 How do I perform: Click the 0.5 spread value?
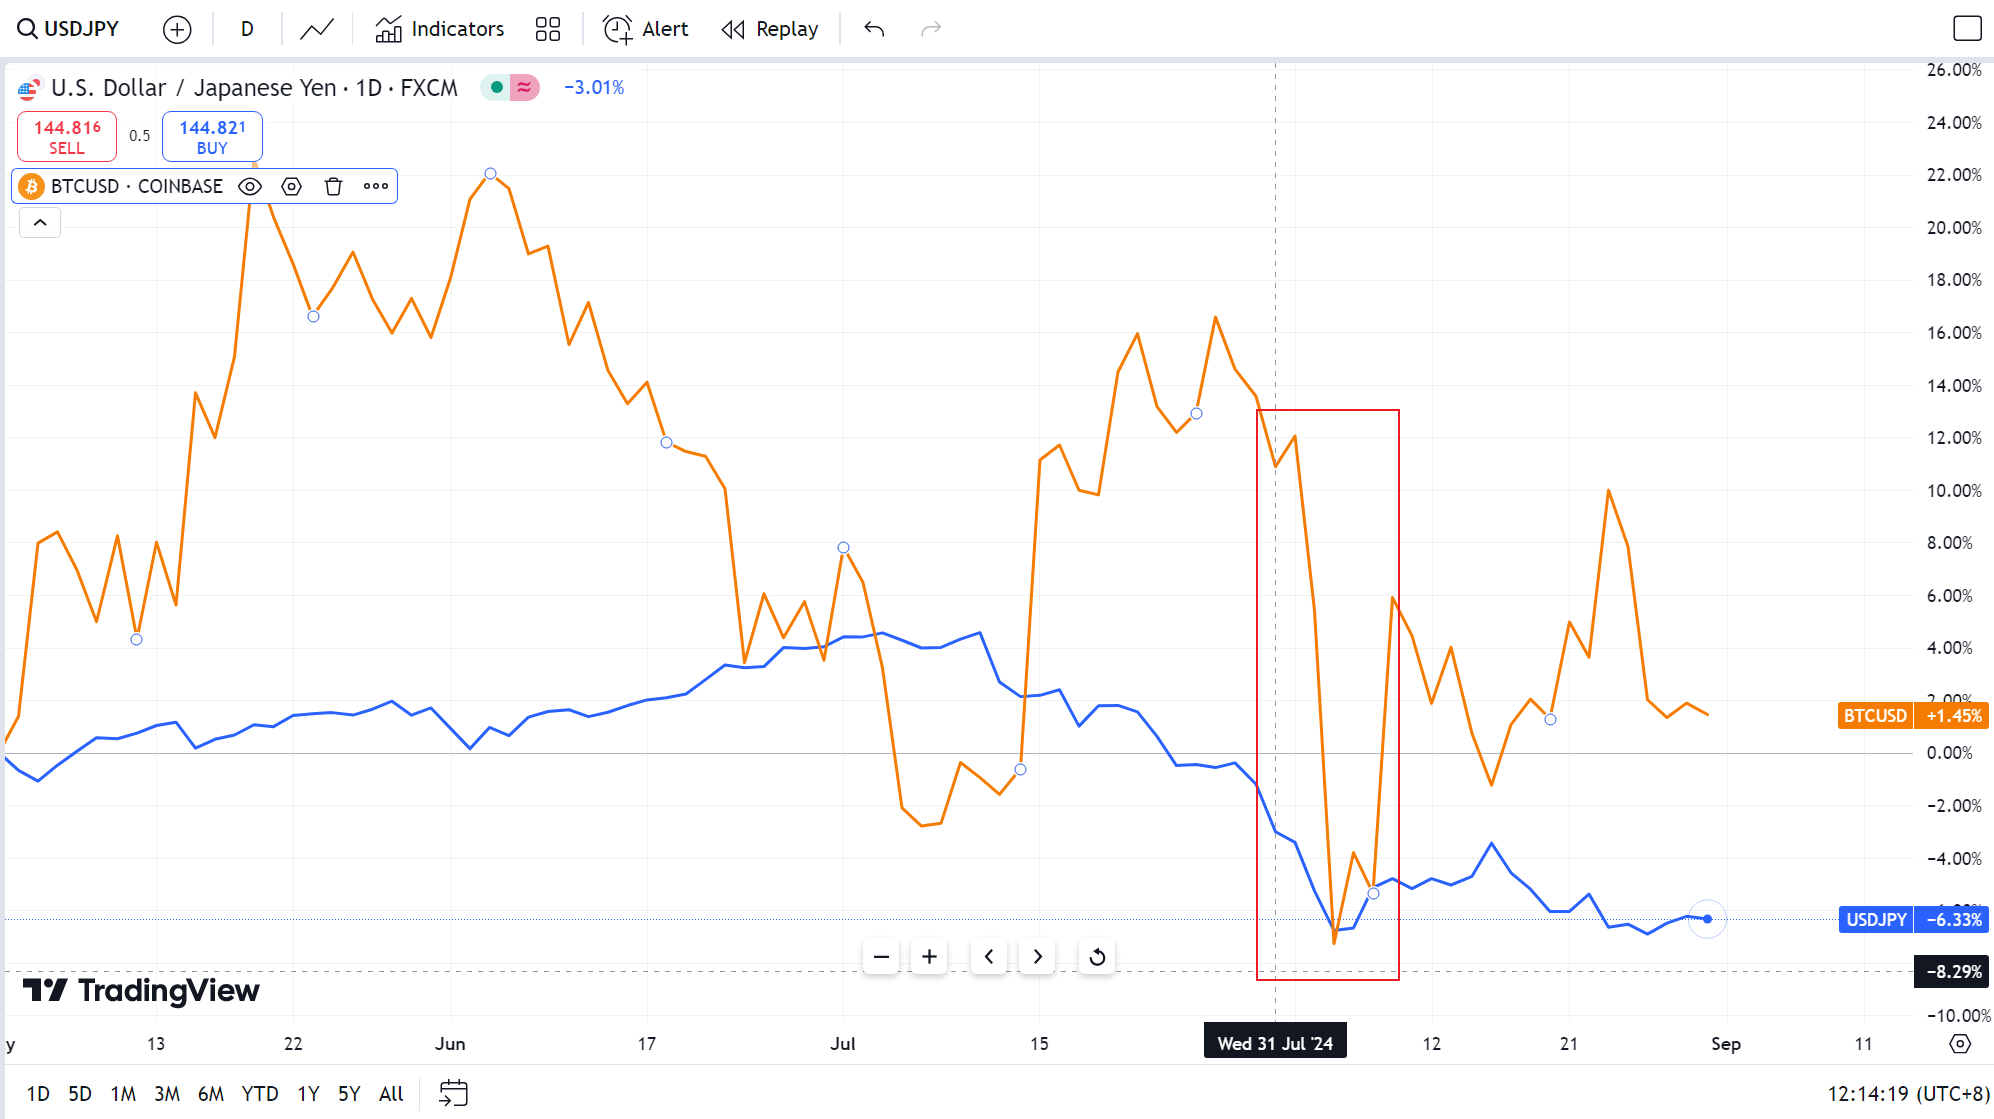(x=139, y=136)
